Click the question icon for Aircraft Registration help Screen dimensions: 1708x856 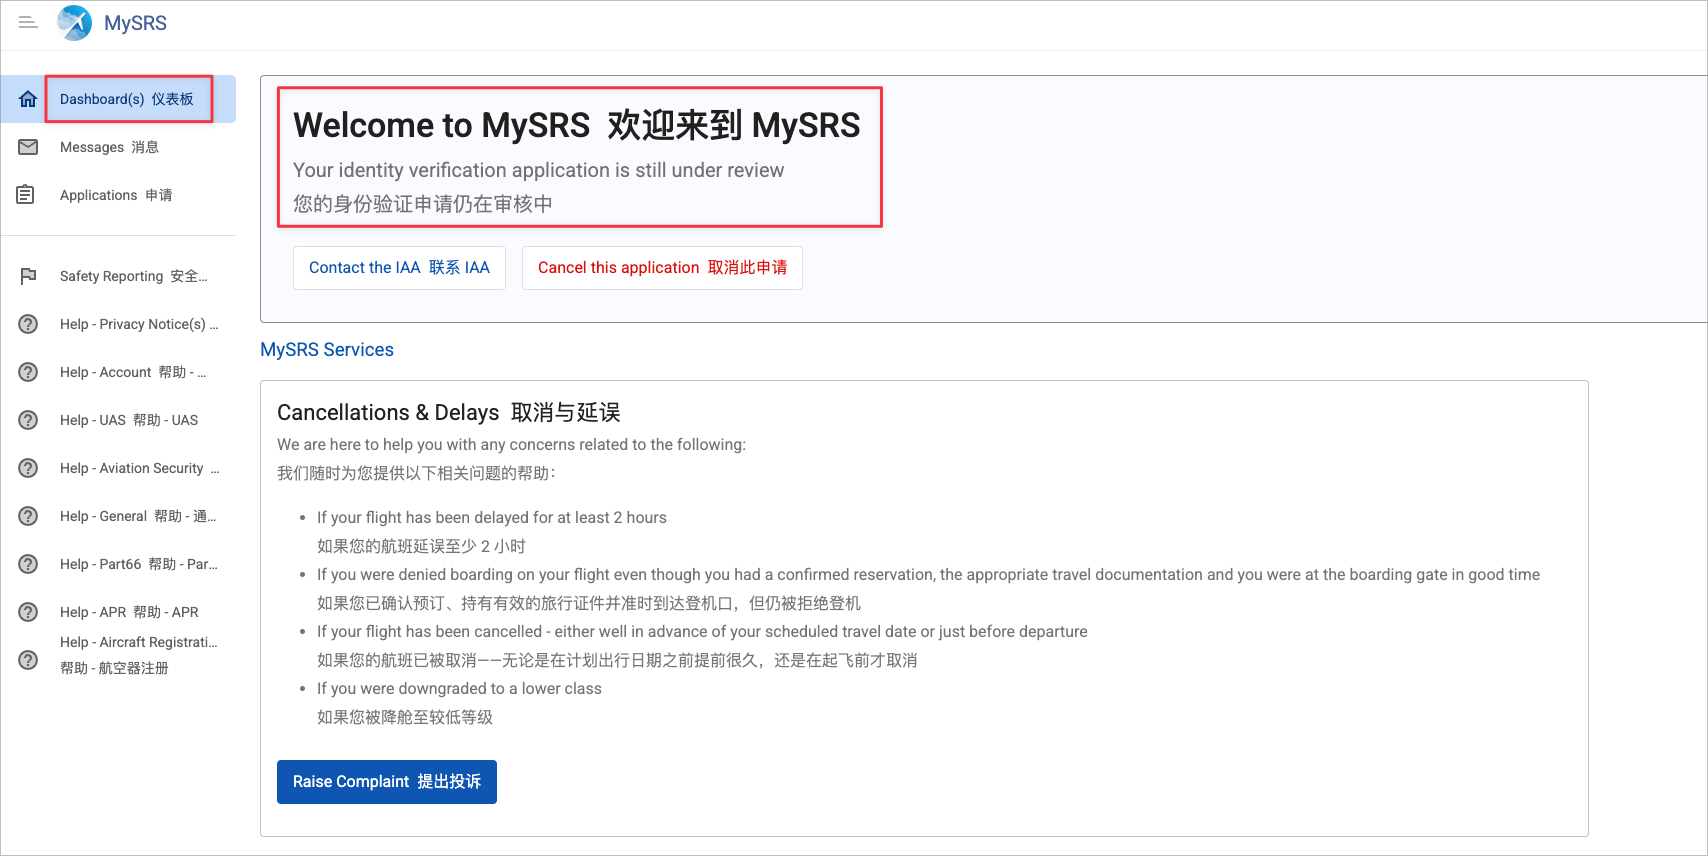click(x=28, y=660)
